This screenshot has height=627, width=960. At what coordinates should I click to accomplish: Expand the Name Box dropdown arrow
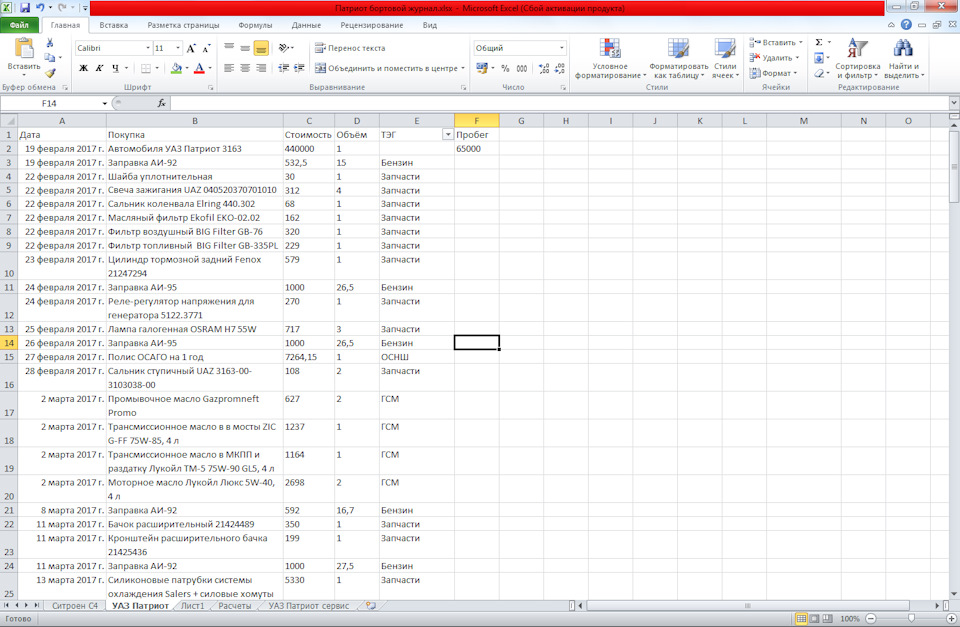pos(105,103)
